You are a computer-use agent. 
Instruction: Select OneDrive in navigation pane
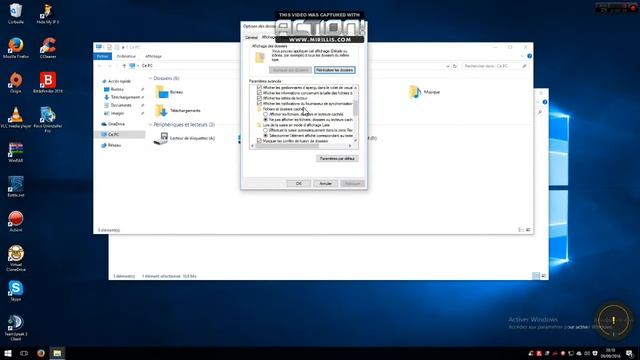click(116, 124)
